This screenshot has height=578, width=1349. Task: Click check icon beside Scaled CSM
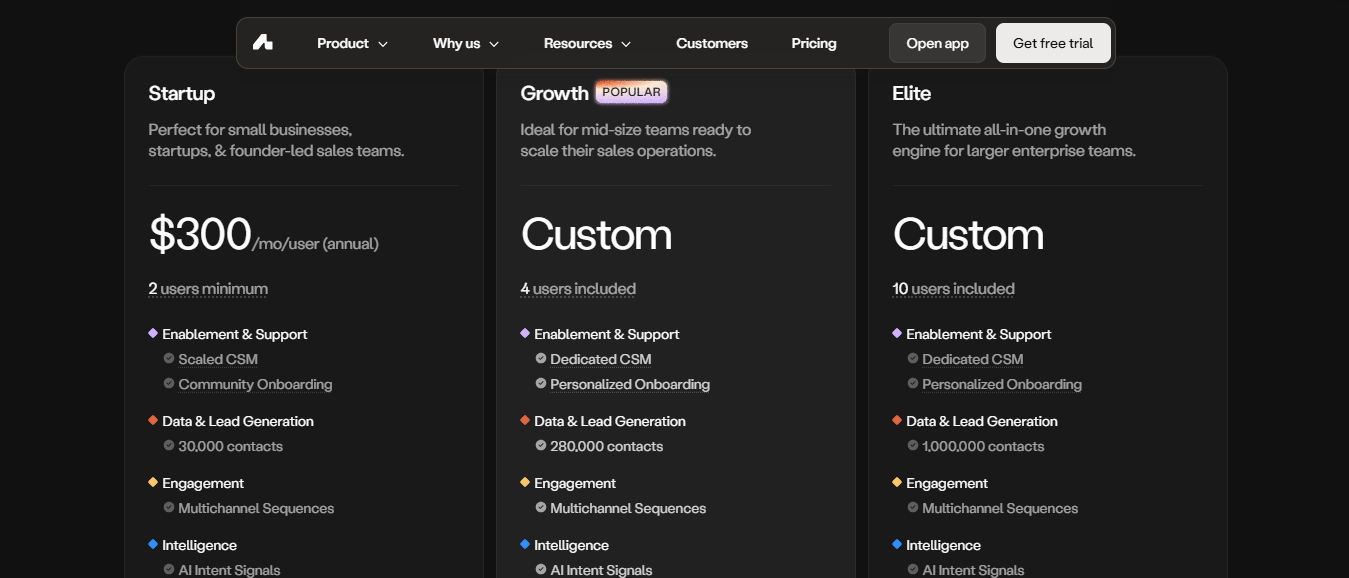pos(169,358)
